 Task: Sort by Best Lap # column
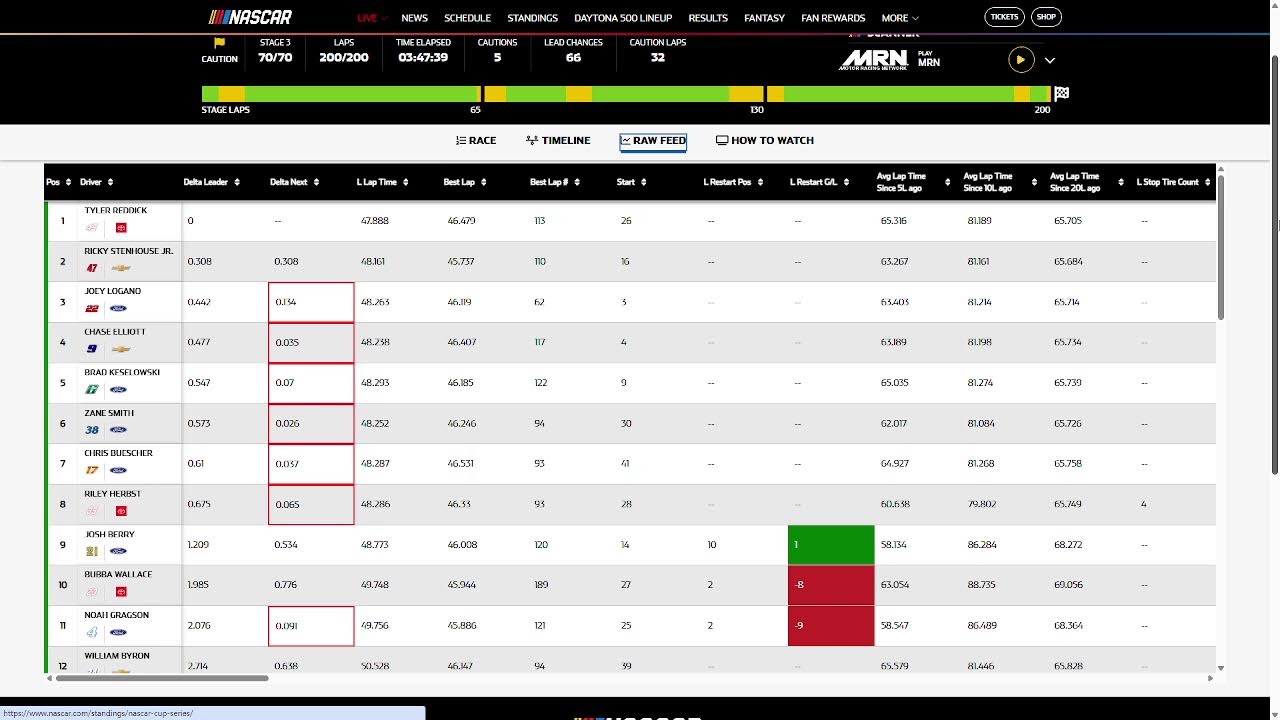point(555,182)
